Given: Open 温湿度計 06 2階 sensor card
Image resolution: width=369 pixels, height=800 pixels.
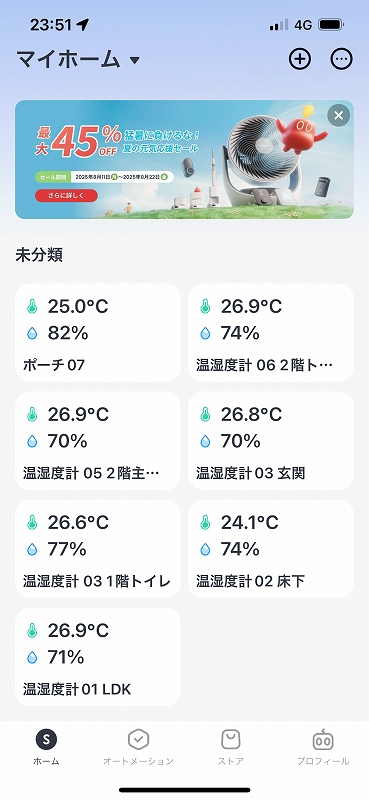Looking at the screenshot, I should click(271, 333).
